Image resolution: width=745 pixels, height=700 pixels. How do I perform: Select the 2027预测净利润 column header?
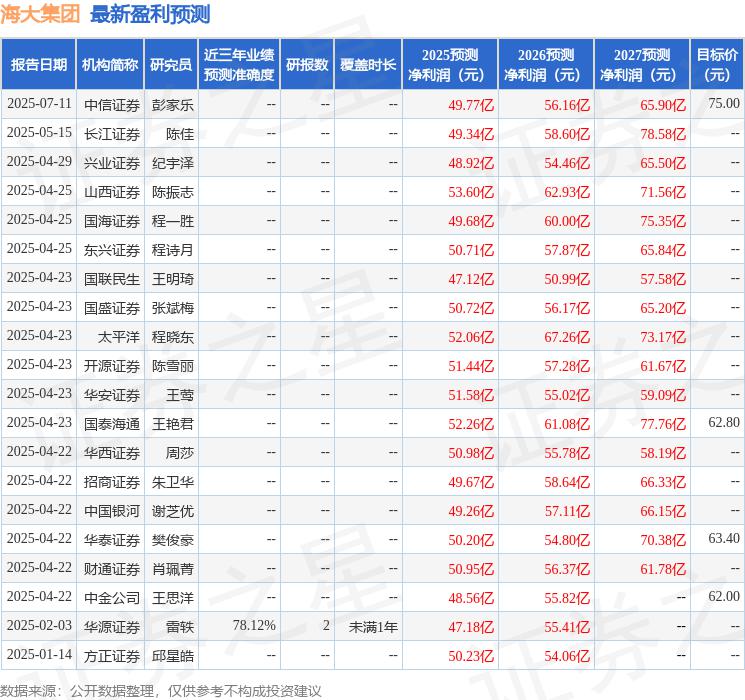point(642,65)
